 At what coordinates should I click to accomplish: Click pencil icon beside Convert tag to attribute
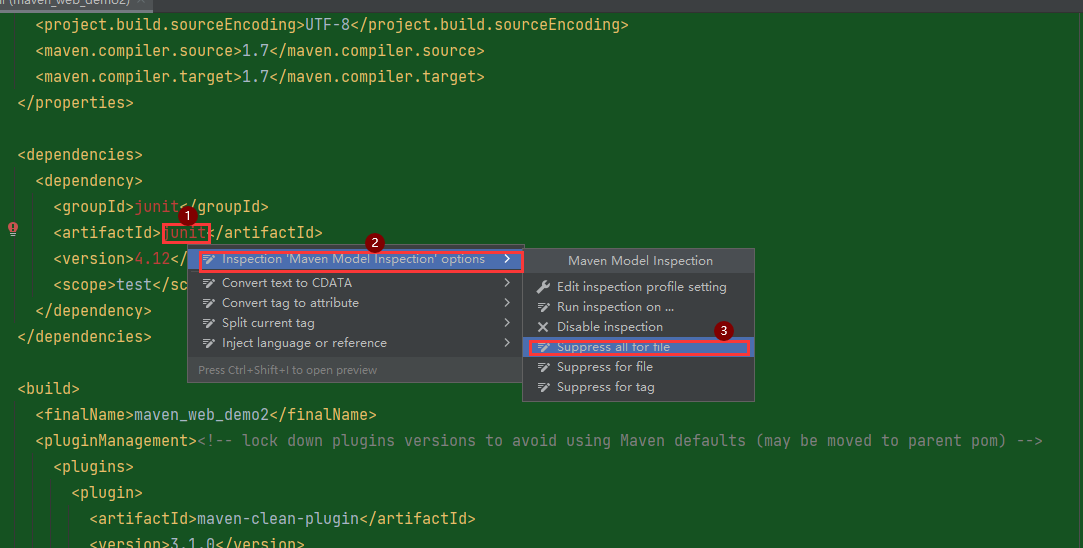209,303
